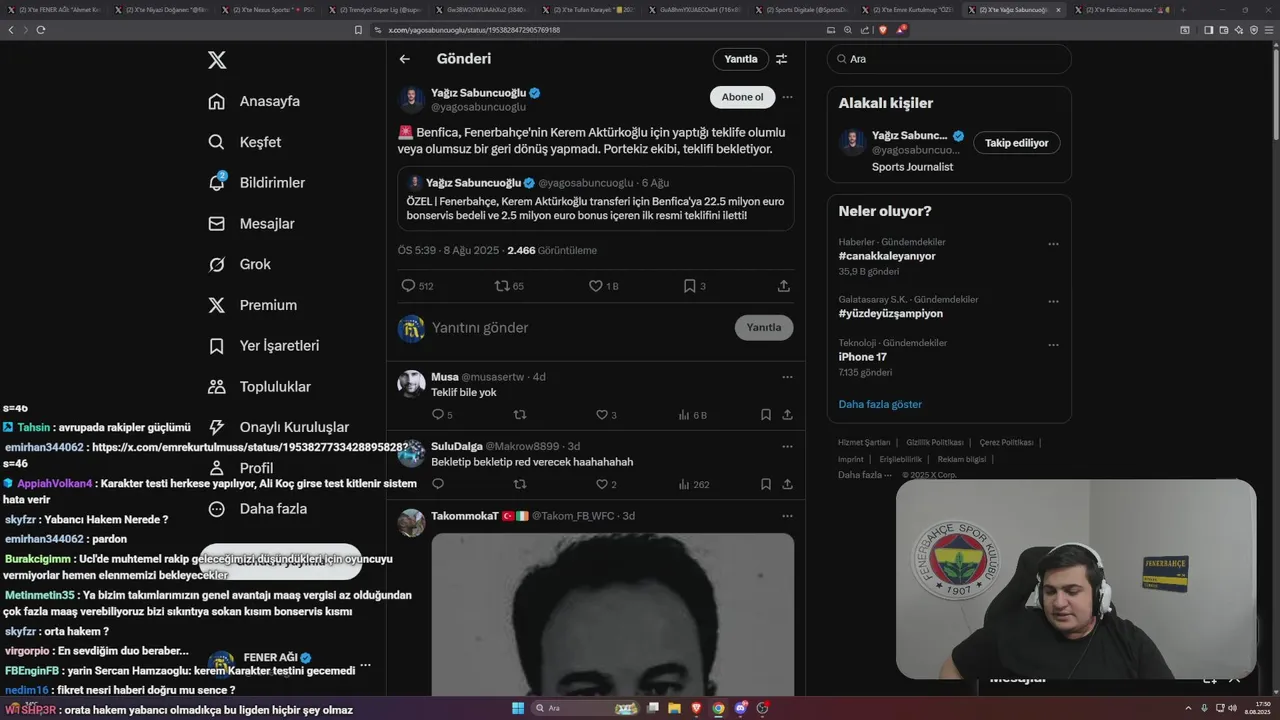Open Topluluklar in the sidebar
The image size is (1280, 720).
259,387
